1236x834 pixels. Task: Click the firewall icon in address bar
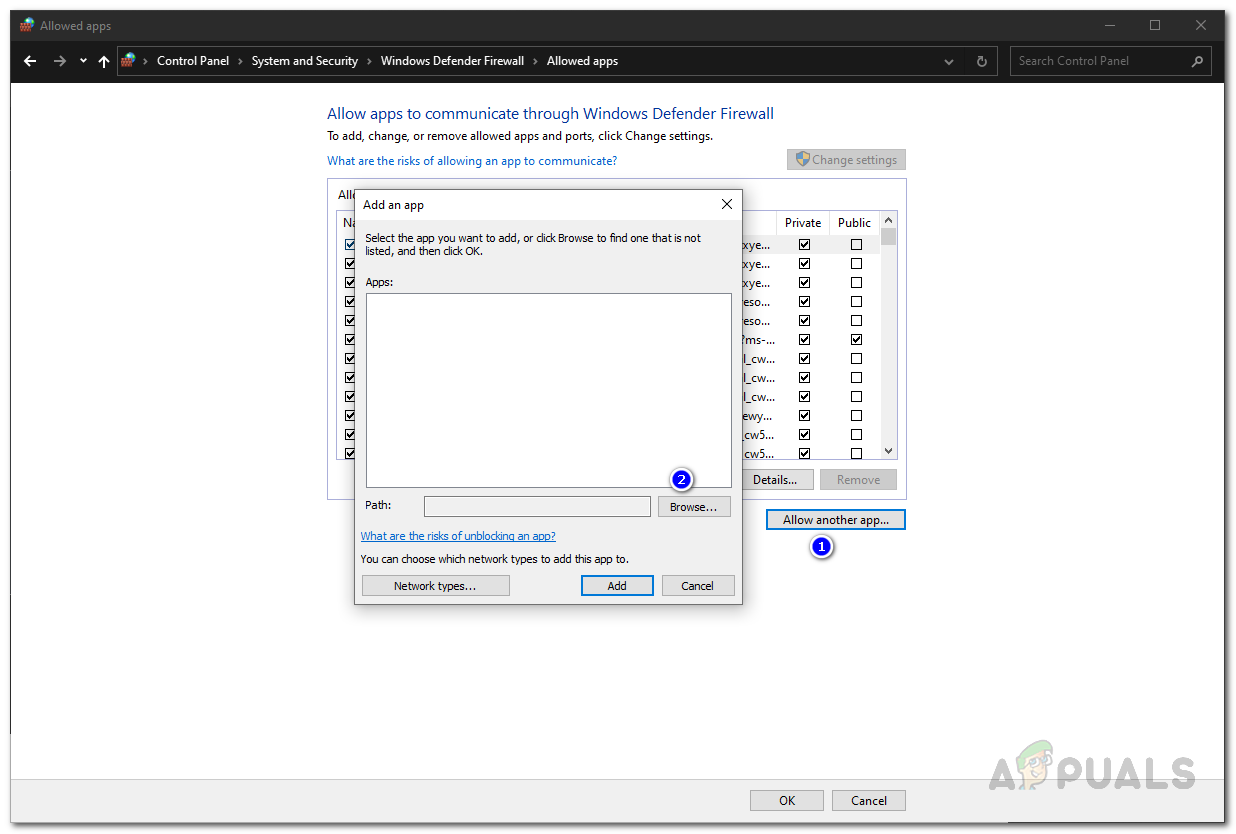click(128, 60)
